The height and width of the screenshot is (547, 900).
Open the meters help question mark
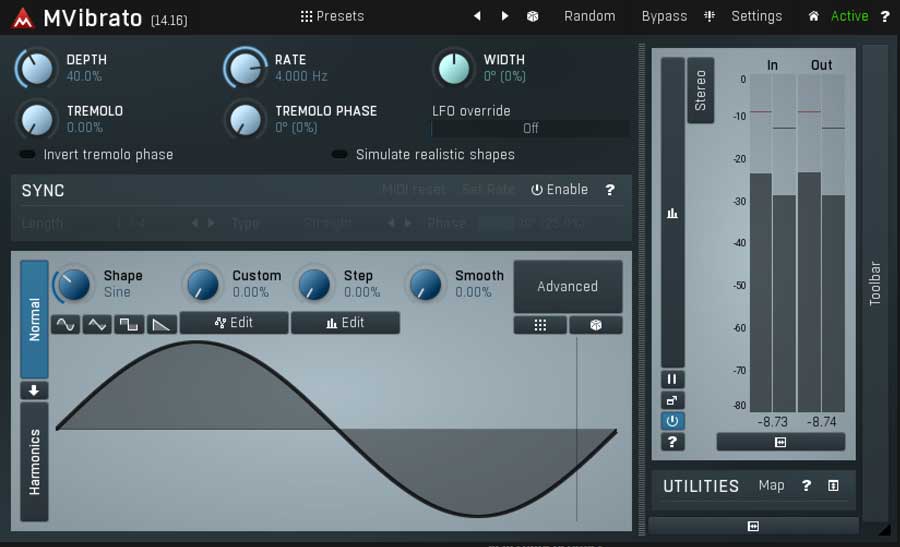[672, 442]
